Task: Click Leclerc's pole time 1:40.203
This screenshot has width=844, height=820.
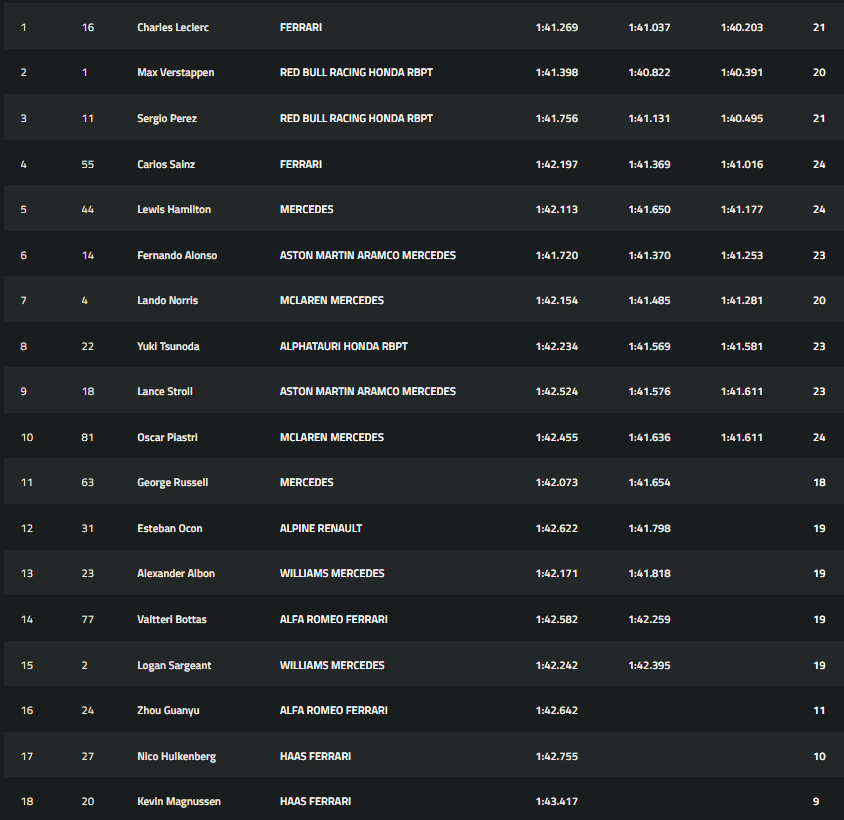Action: click(741, 27)
